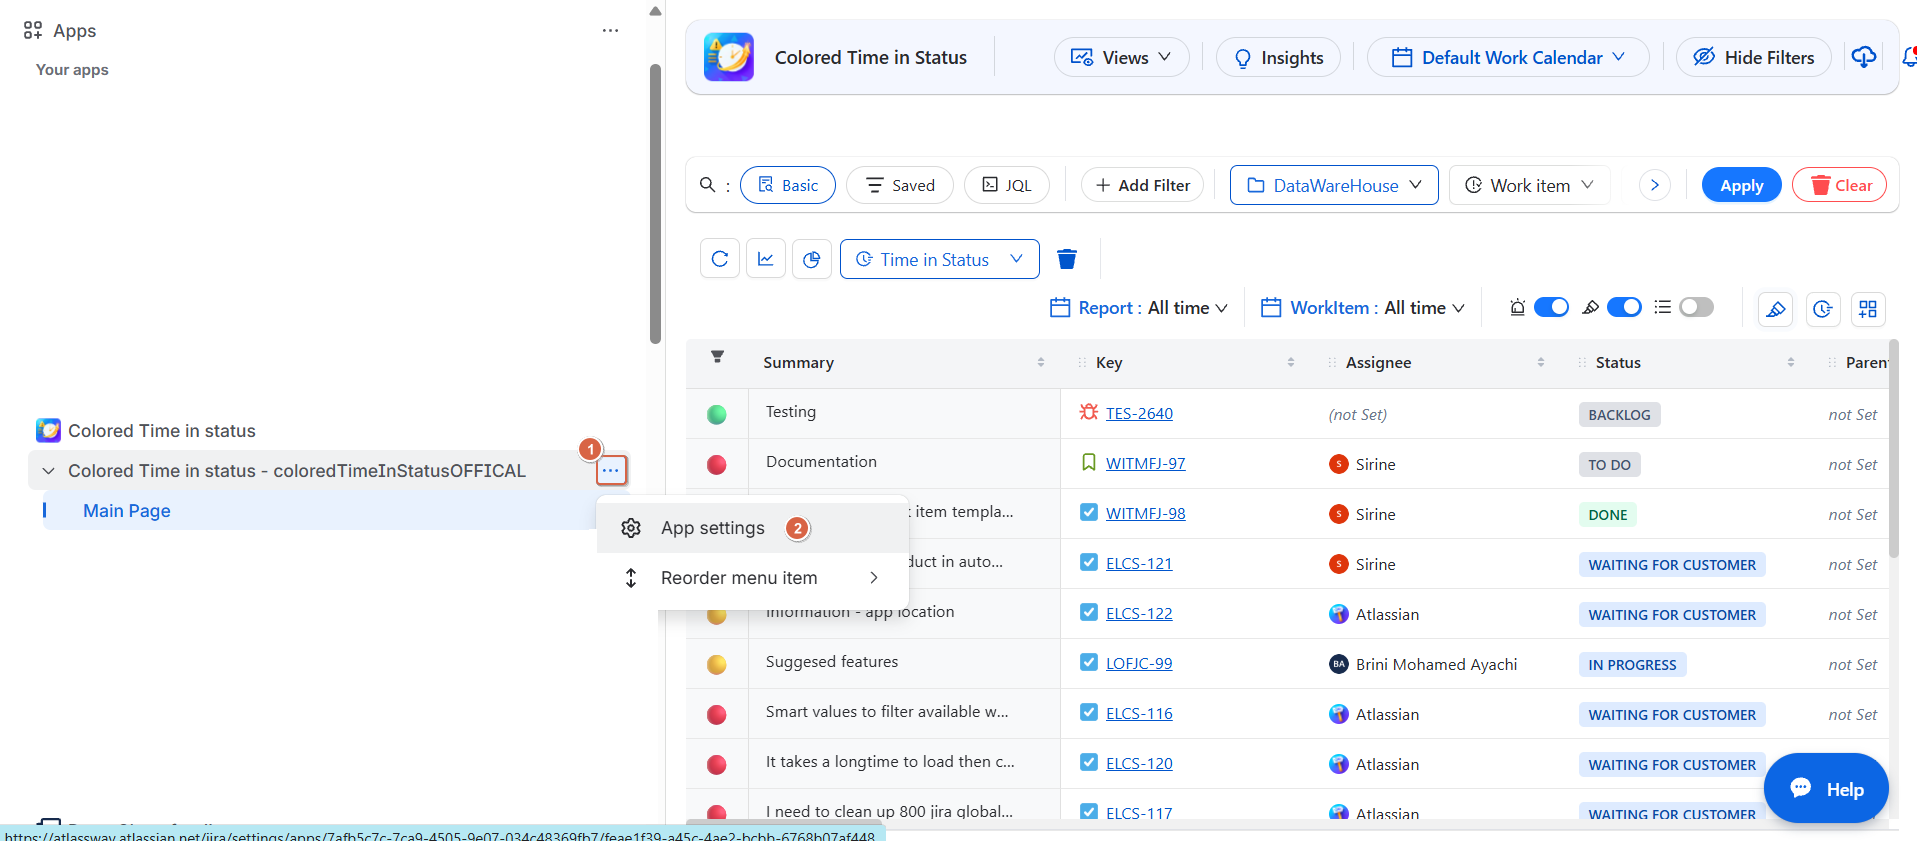Image resolution: width=1917 pixels, height=841 pixels.
Task: Click the funnel filter icon in table header
Action: (x=717, y=357)
